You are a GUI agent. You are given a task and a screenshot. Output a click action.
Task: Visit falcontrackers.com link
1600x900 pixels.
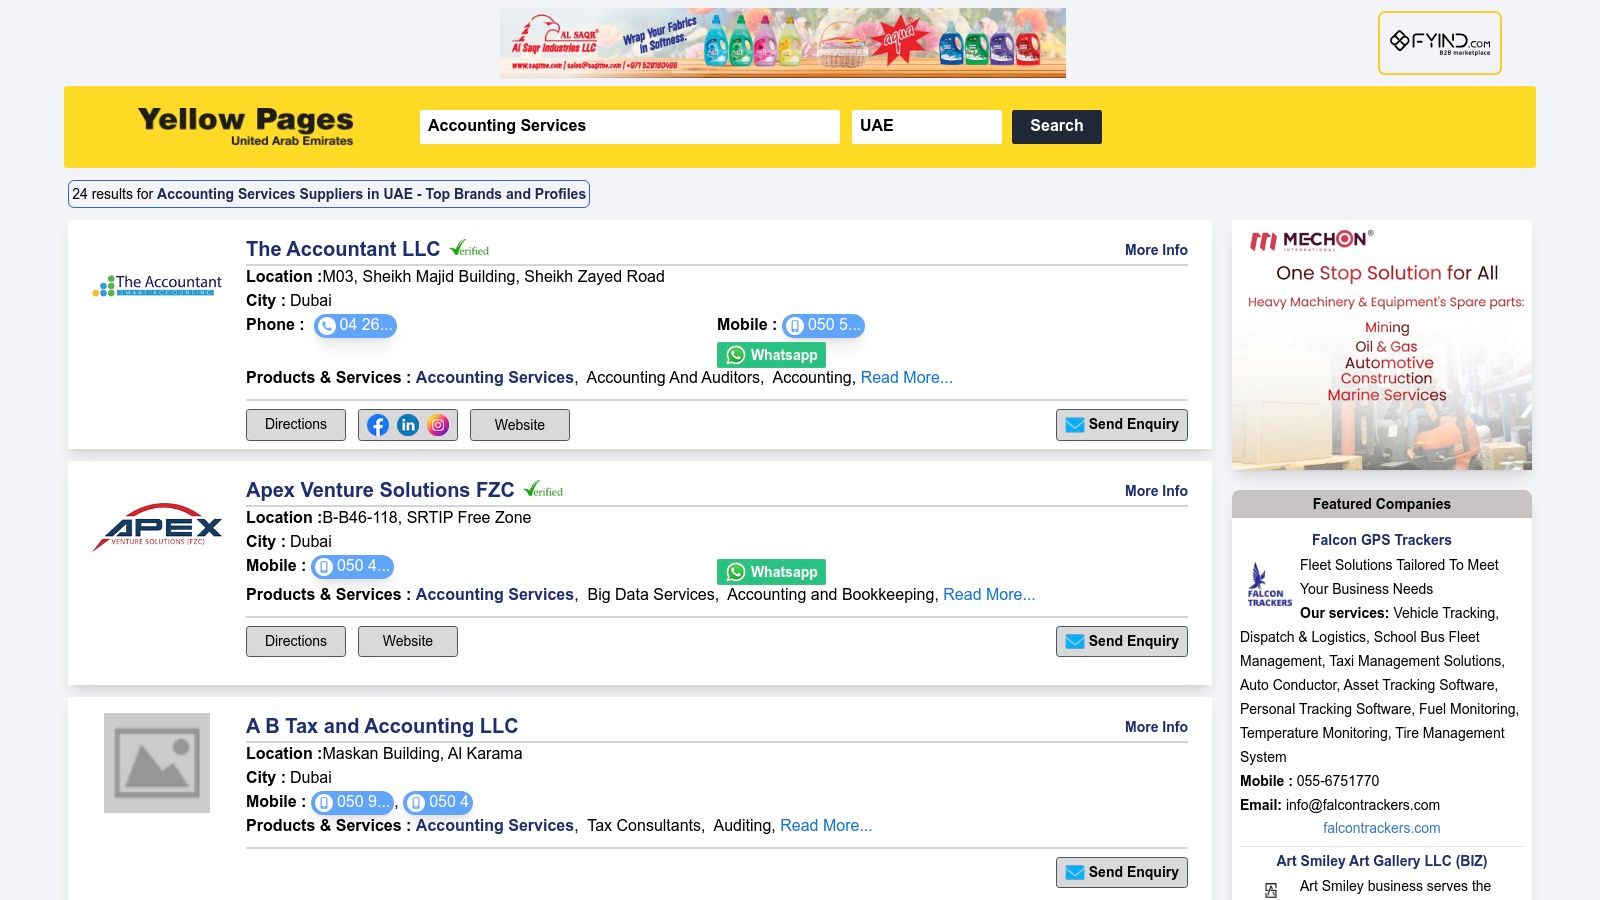click(x=1381, y=828)
